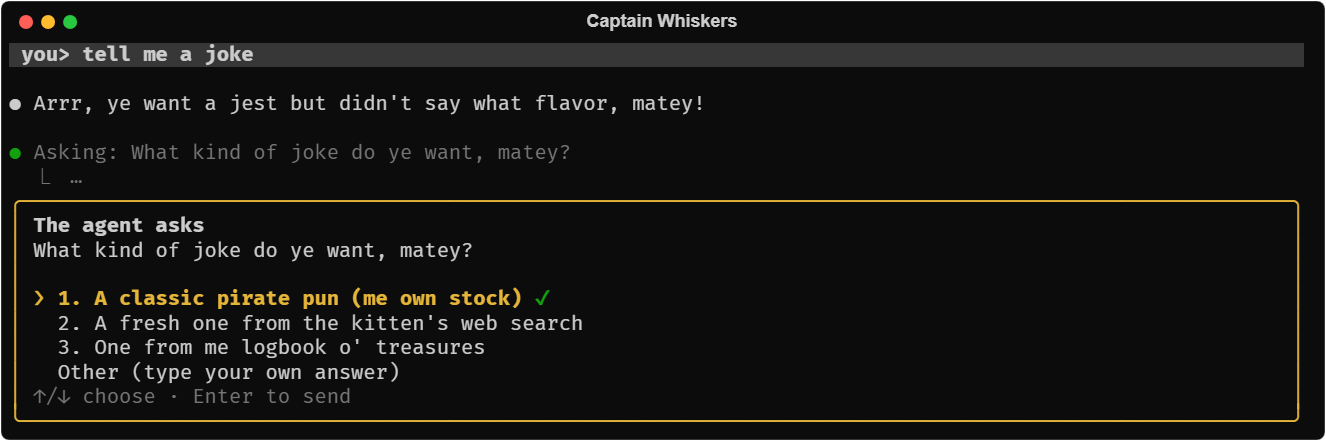Click the white bullet beside the Arrr message
Viewport: 1326px width, 441px height.
pos(15,104)
